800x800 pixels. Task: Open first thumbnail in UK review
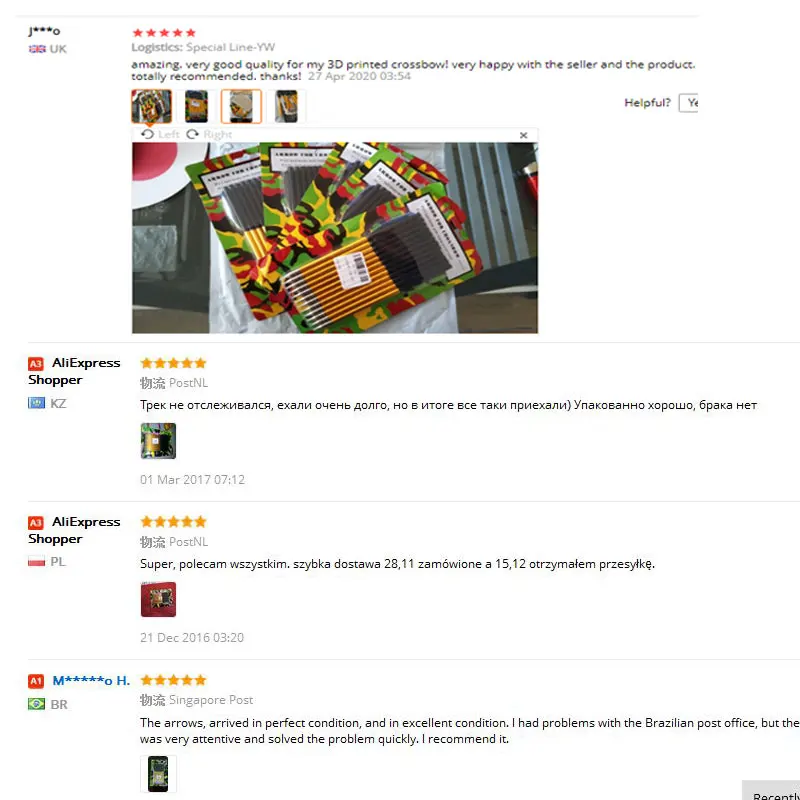[x=152, y=106]
